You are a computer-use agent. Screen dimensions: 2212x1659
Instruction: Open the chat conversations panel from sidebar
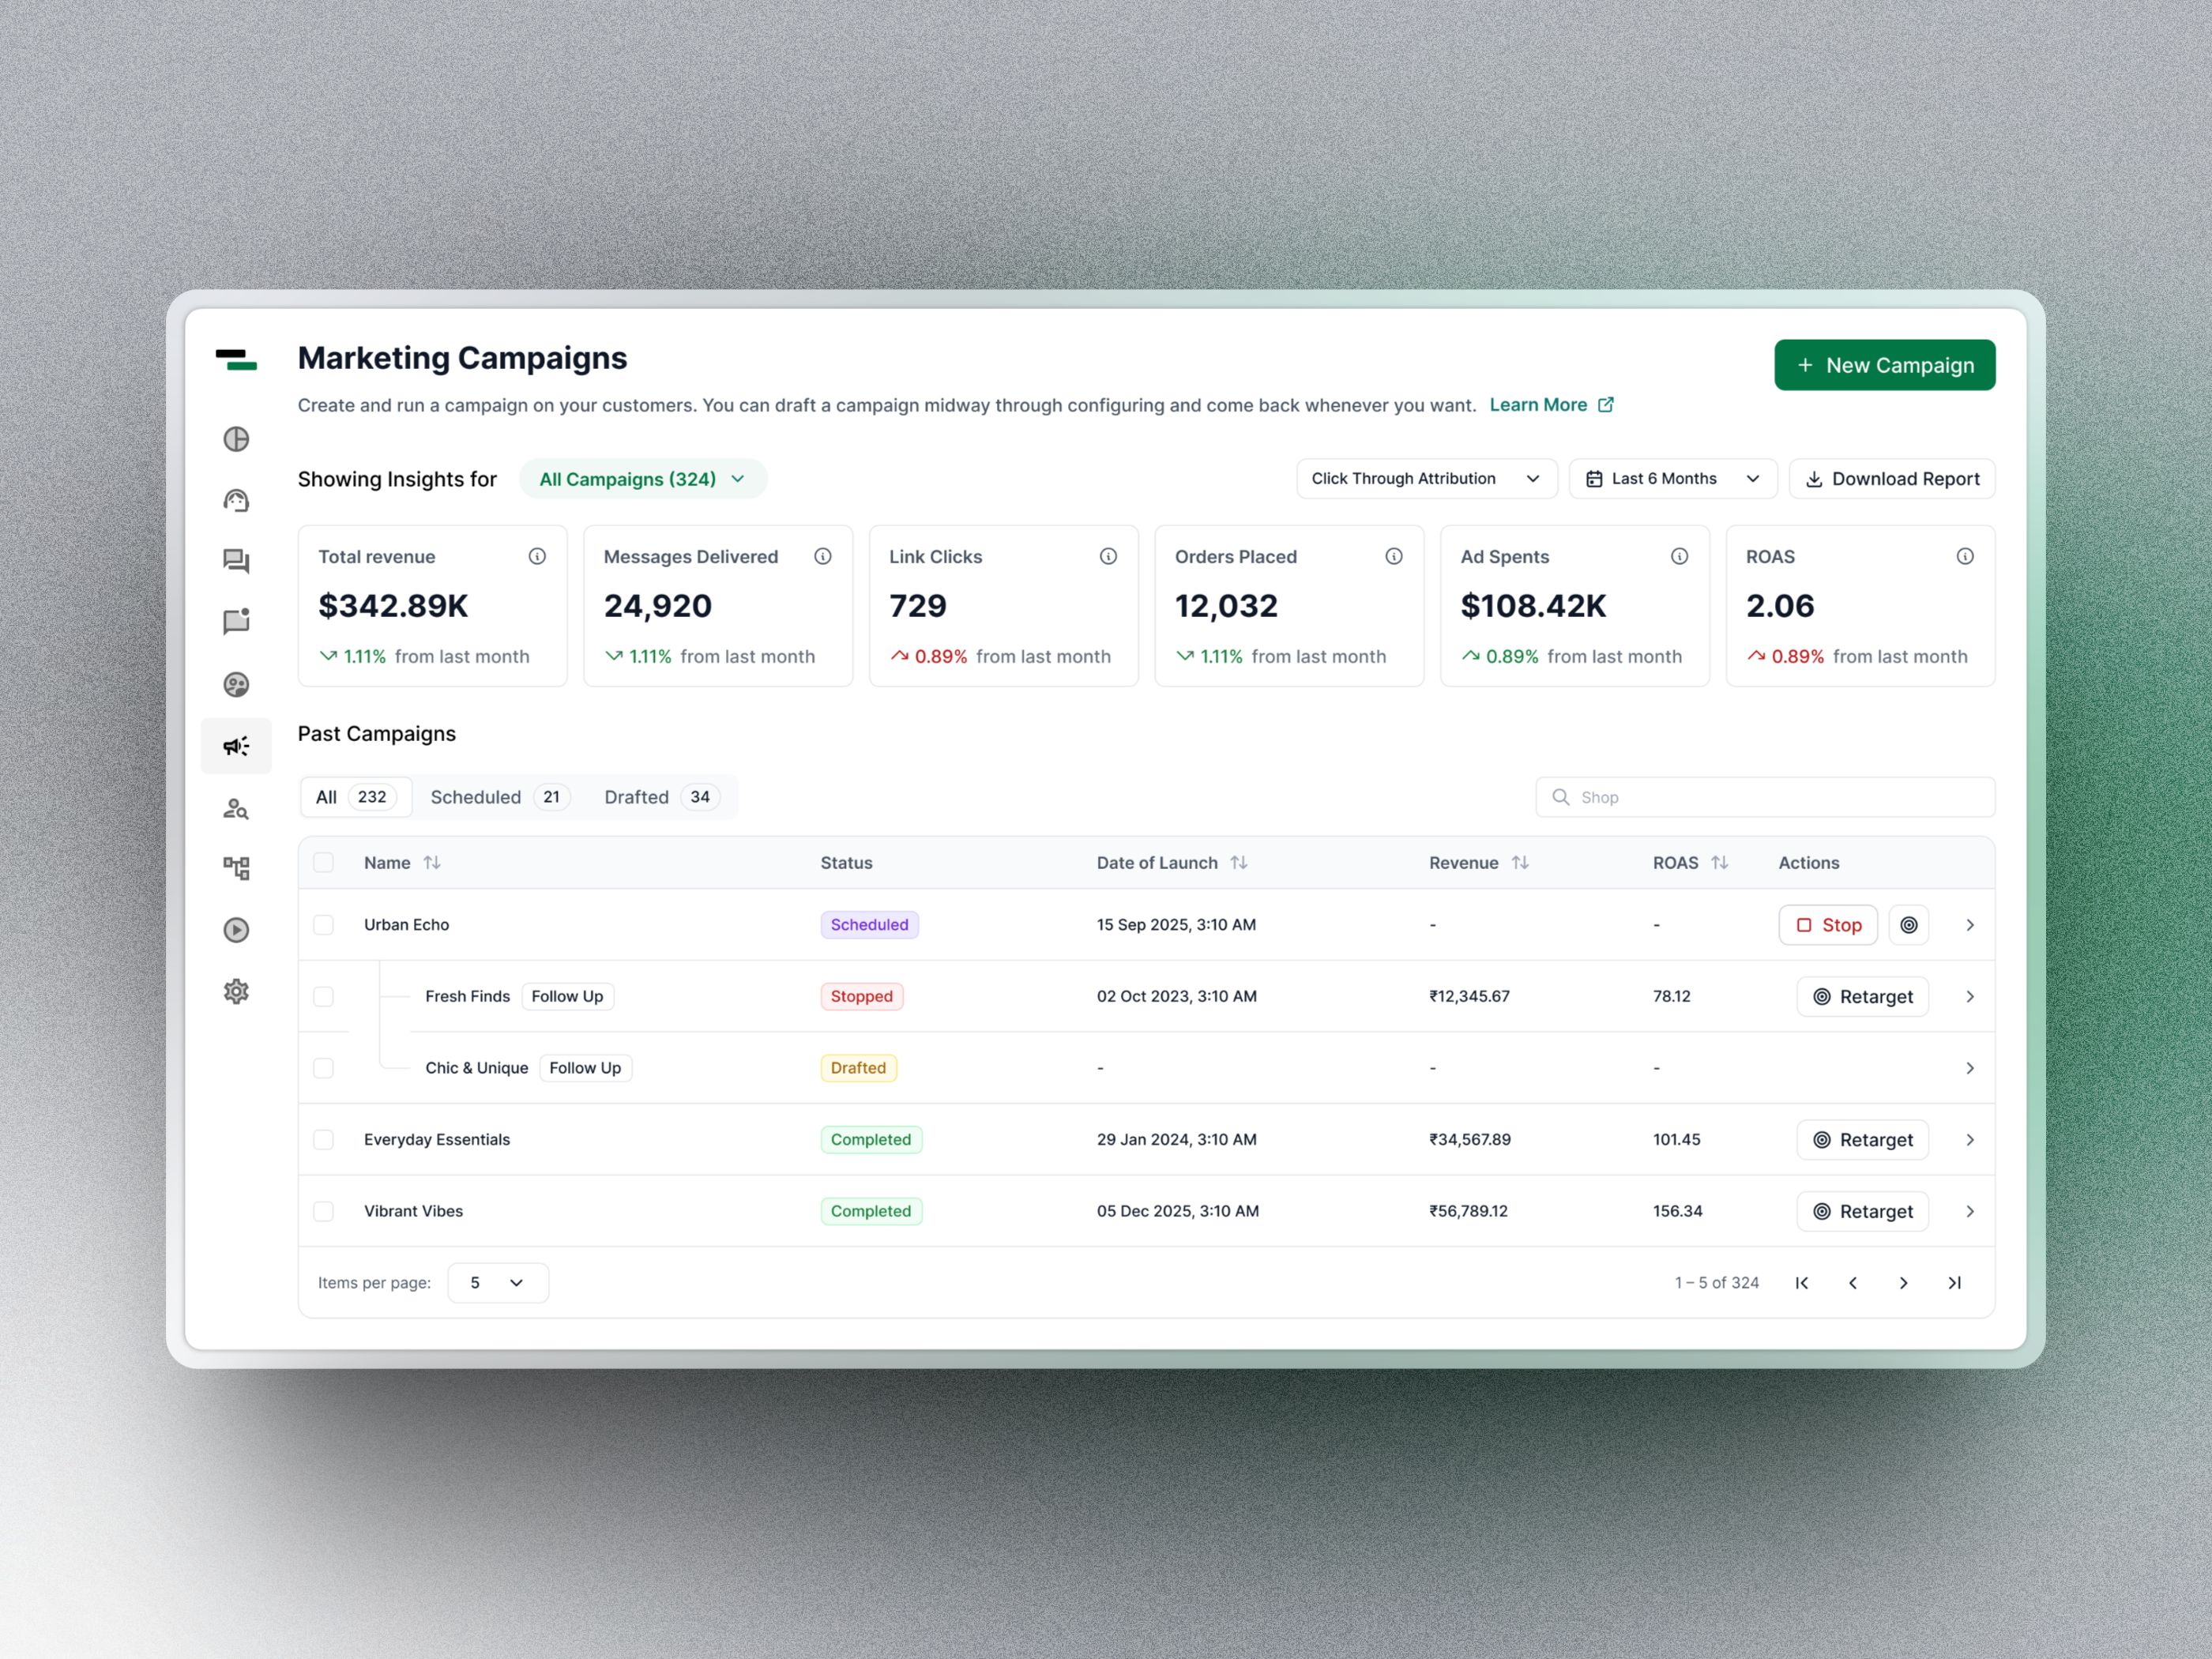tap(236, 561)
